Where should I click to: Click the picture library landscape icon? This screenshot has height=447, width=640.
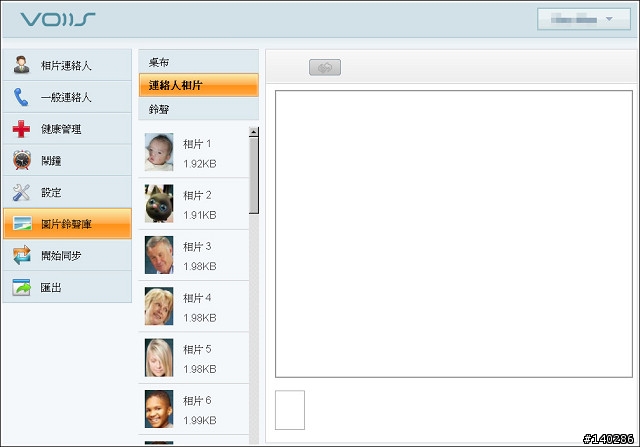coord(22,224)
